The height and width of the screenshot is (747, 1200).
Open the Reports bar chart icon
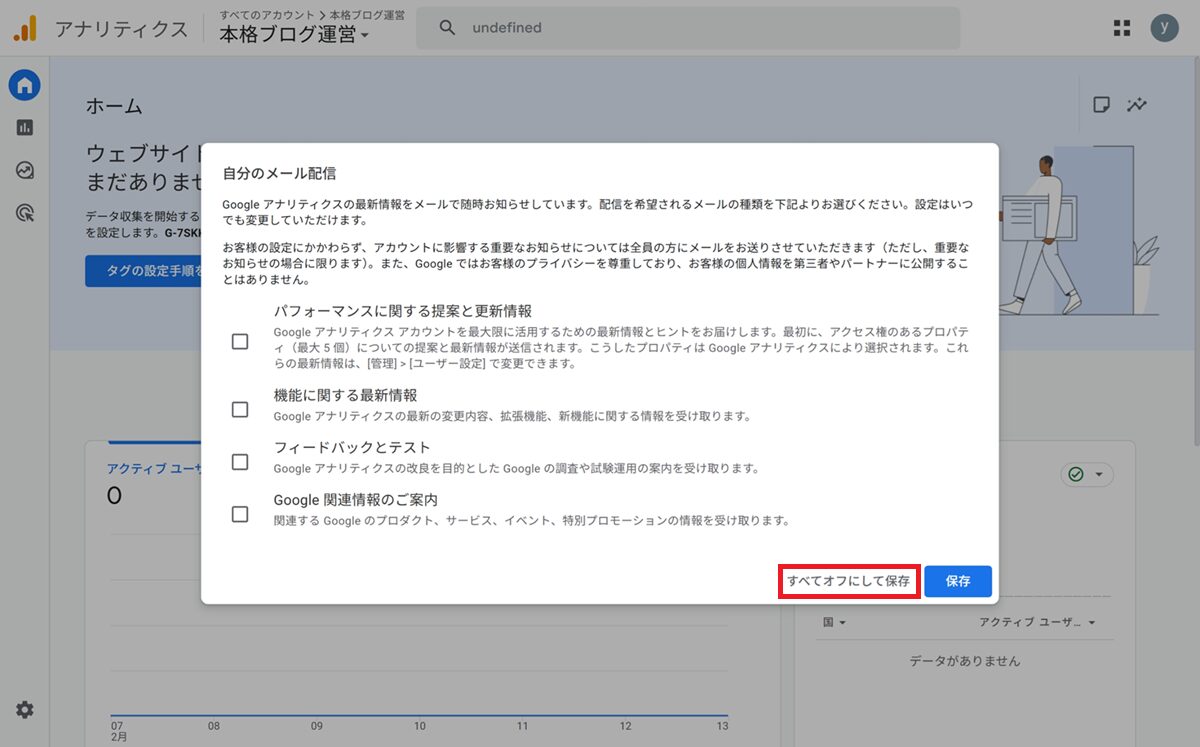click(x=25, y=127)
